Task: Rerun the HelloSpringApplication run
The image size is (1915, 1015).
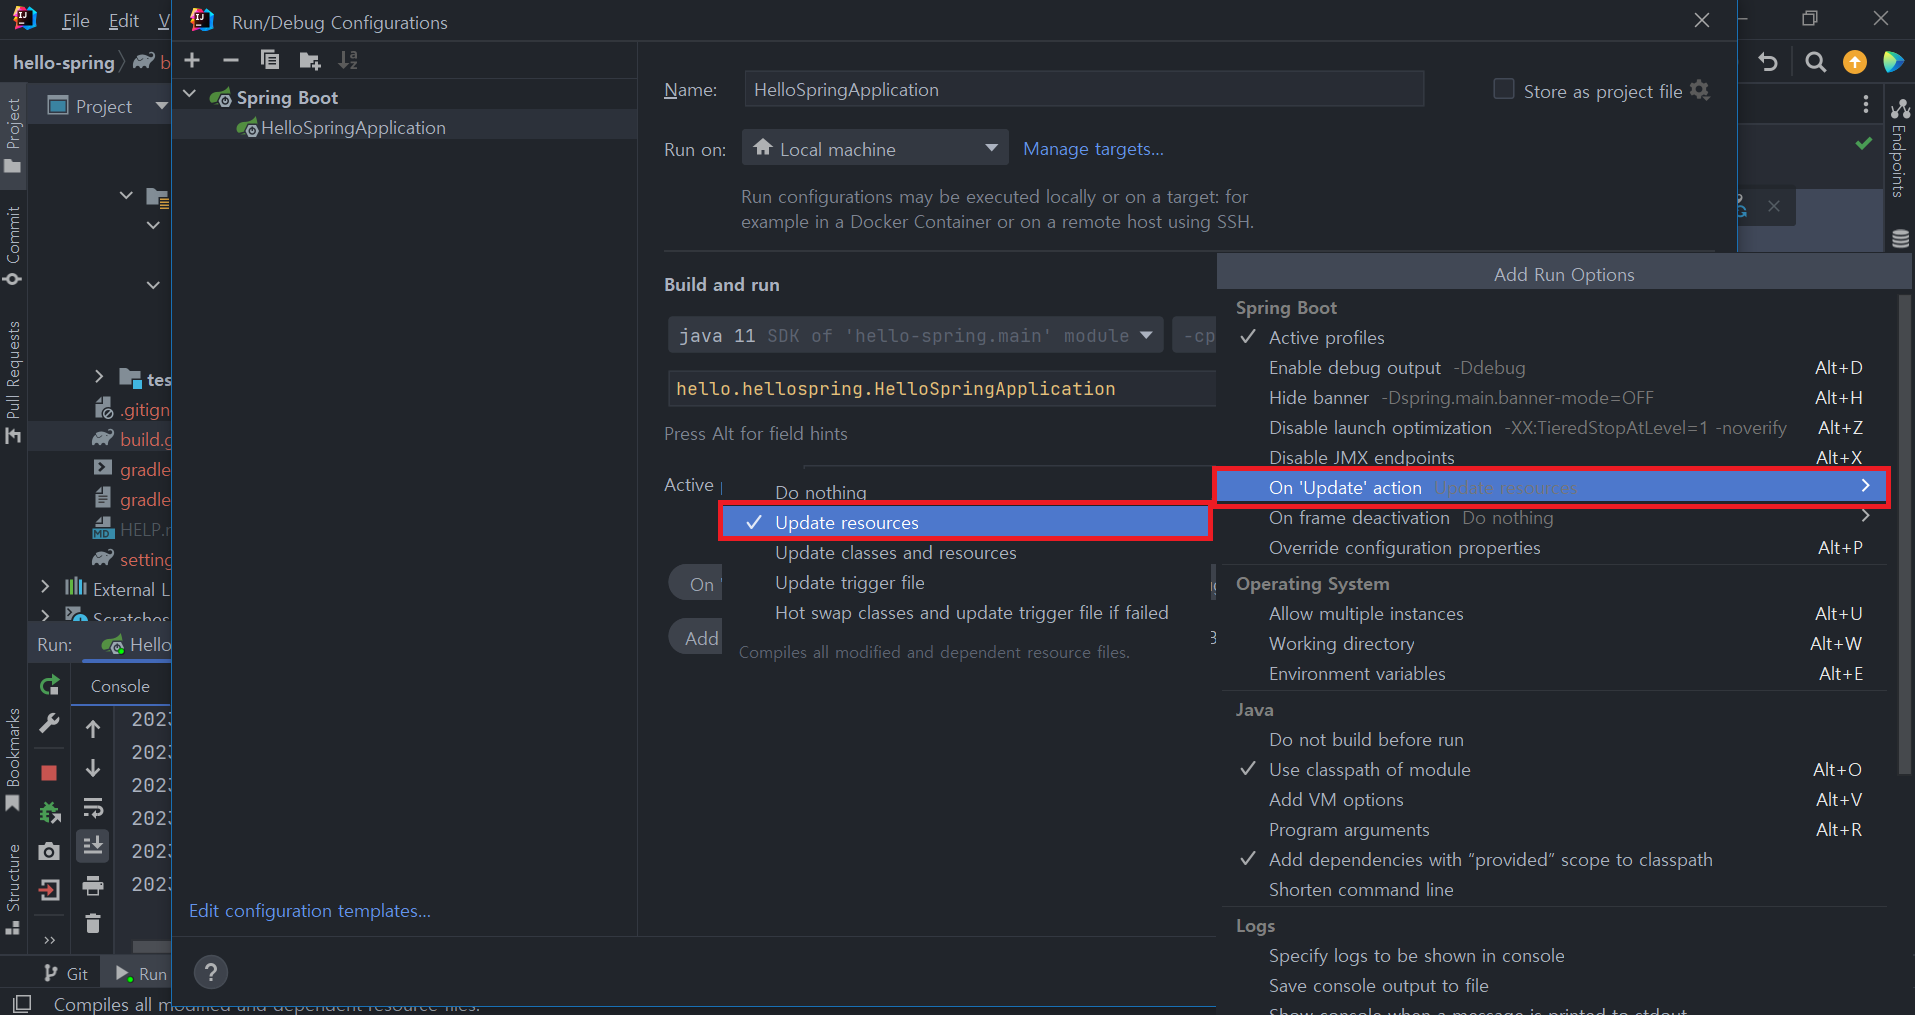Action: point(48,684)
